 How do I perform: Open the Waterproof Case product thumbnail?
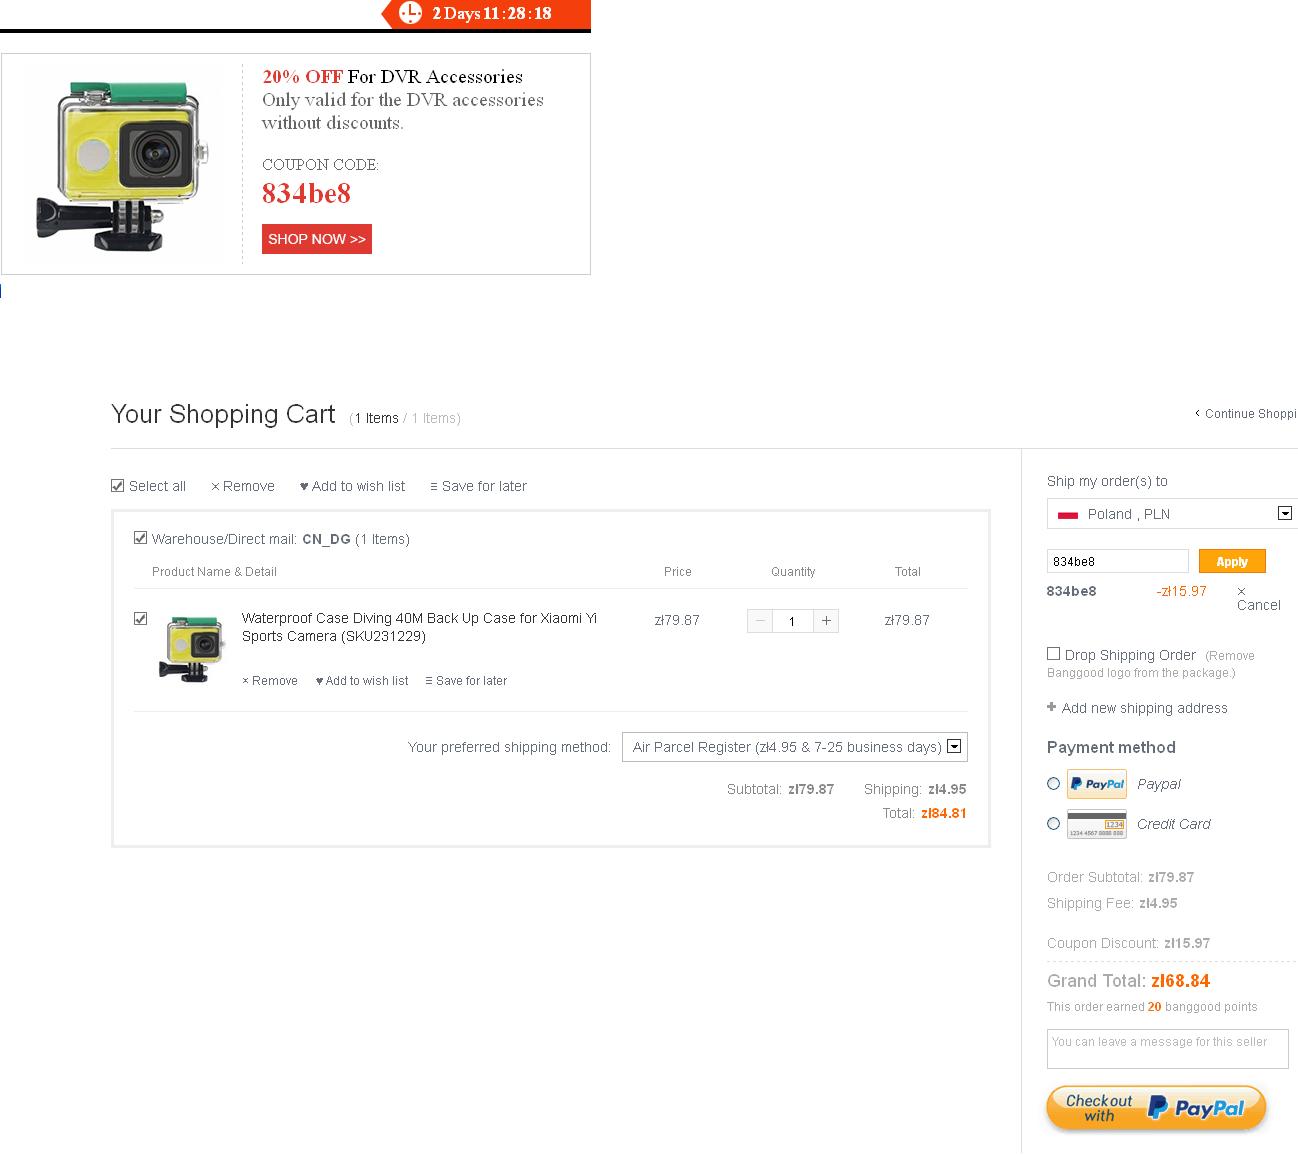(192, 649)
